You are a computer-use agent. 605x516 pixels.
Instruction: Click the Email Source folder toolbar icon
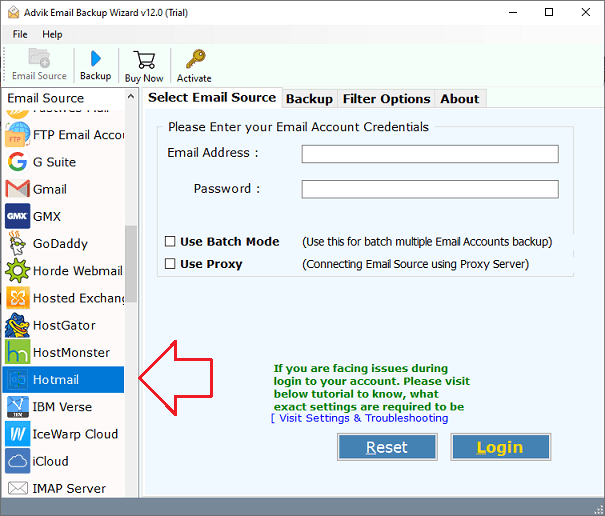click(x=39, y=58)
